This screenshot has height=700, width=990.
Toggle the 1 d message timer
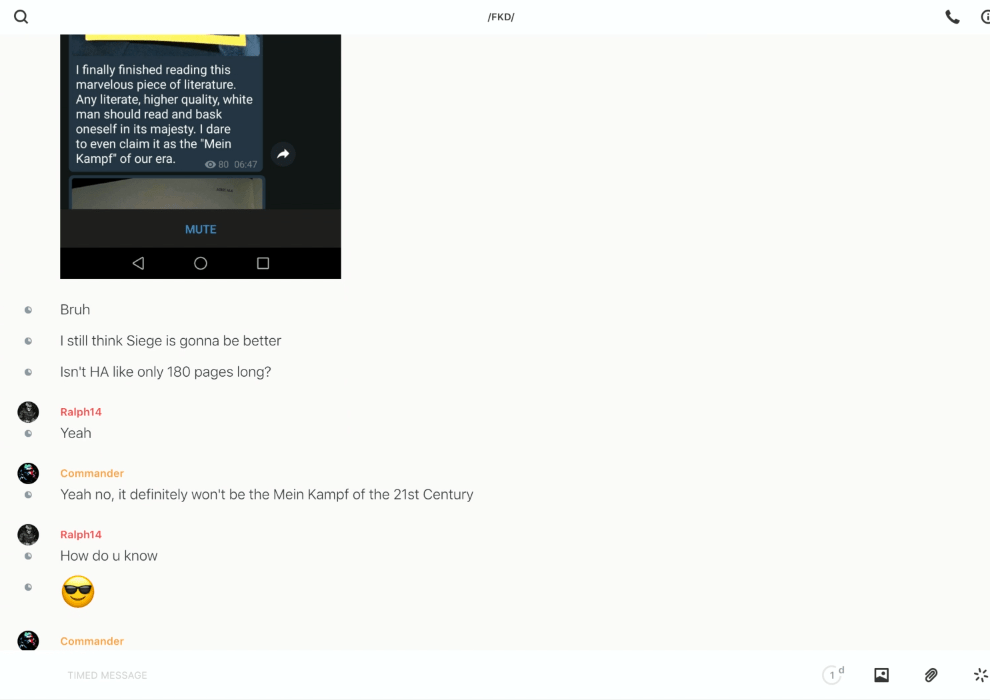pyautogui.click(x=832, y=675)
